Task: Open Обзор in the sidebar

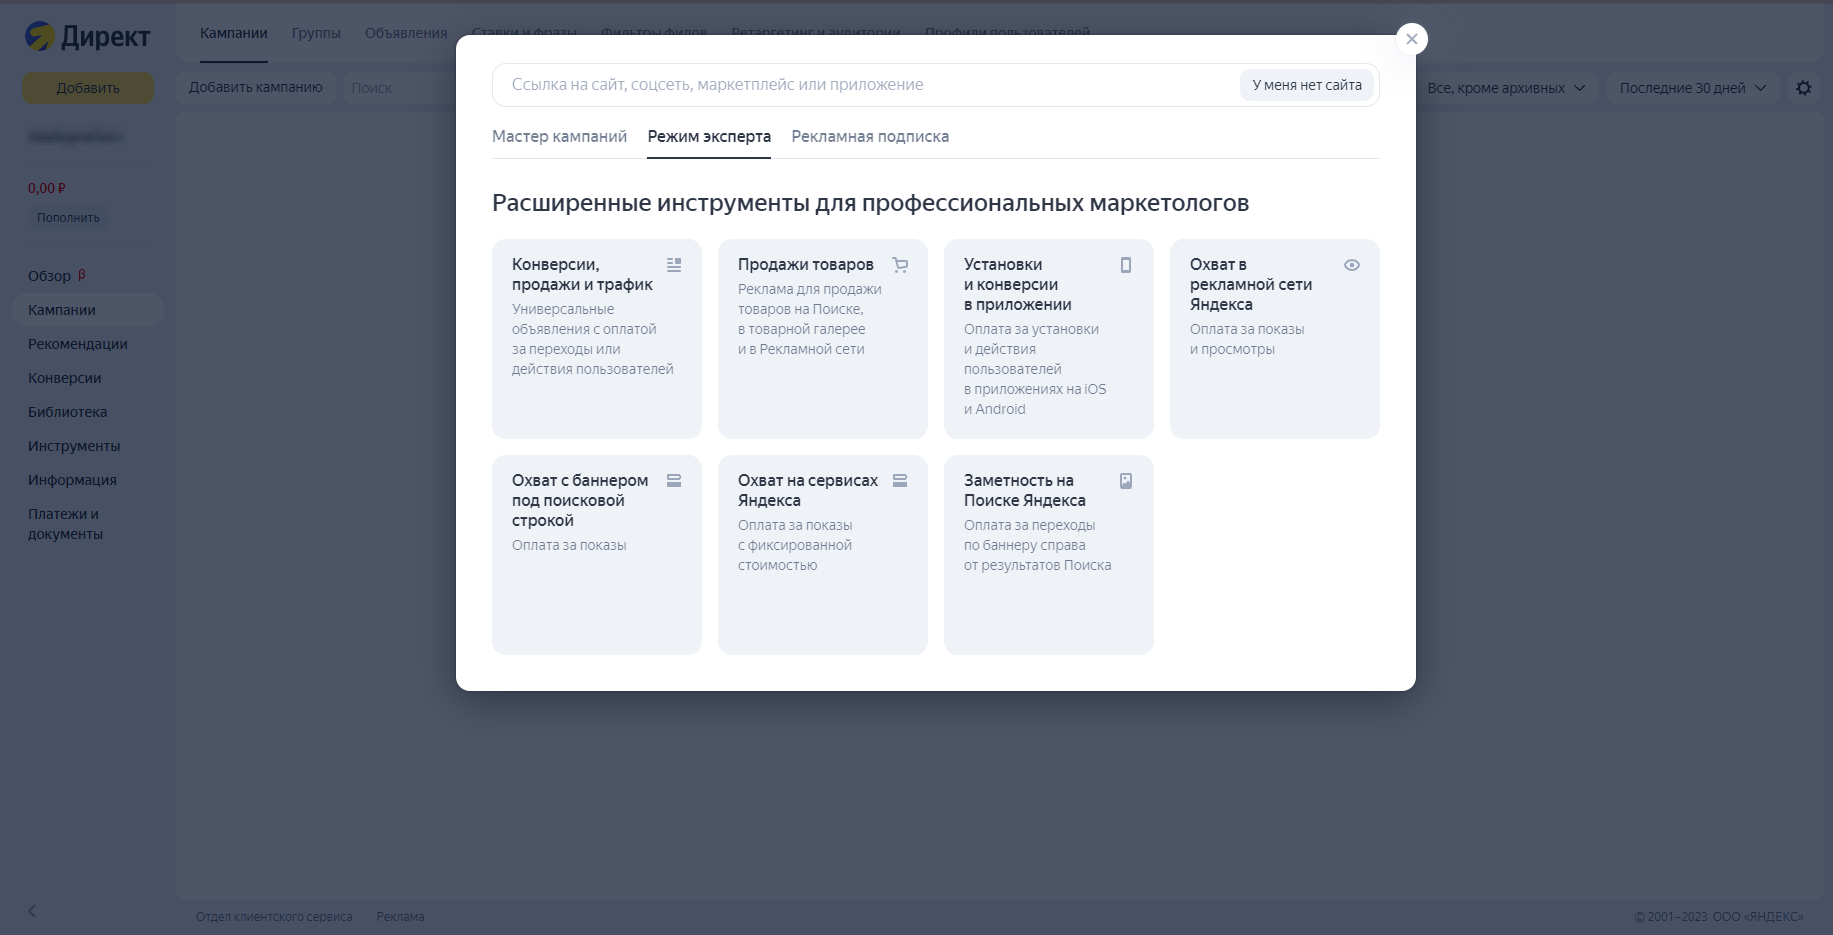Action: click(x=49, y=276)
